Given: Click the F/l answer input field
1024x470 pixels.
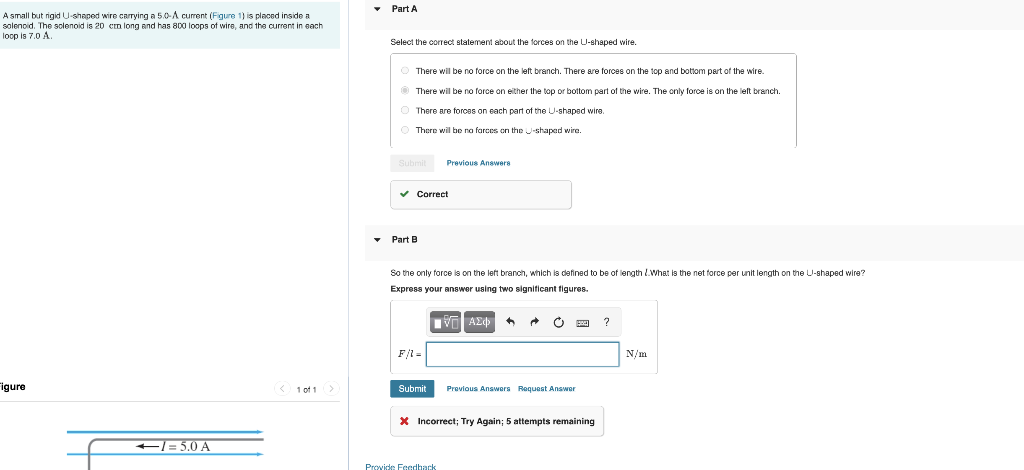Looking at the screenshot, I should click(x=522, y=354).
